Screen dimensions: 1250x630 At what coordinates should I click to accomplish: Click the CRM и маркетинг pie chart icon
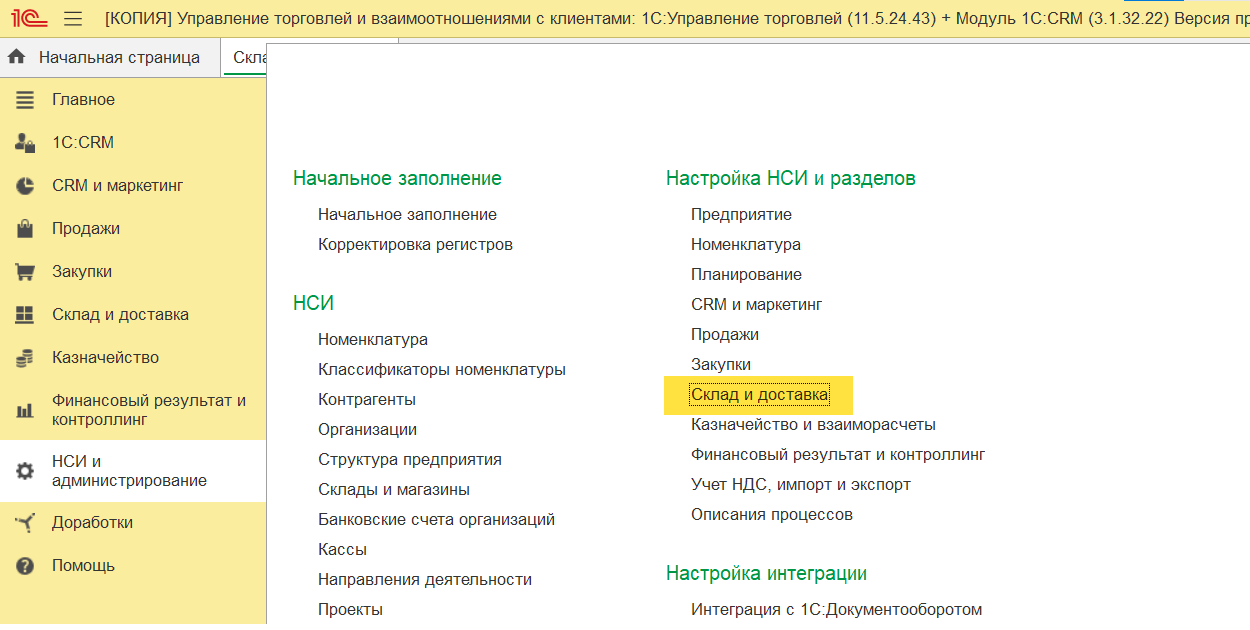(x=25, y=186)
